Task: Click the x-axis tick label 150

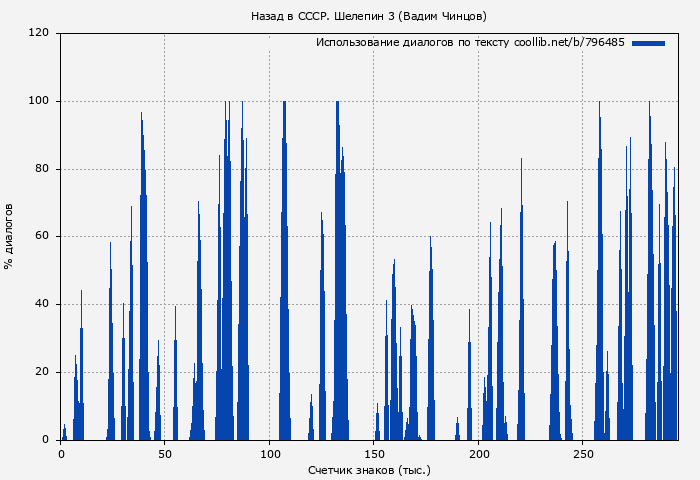Action: coord(374,454)
